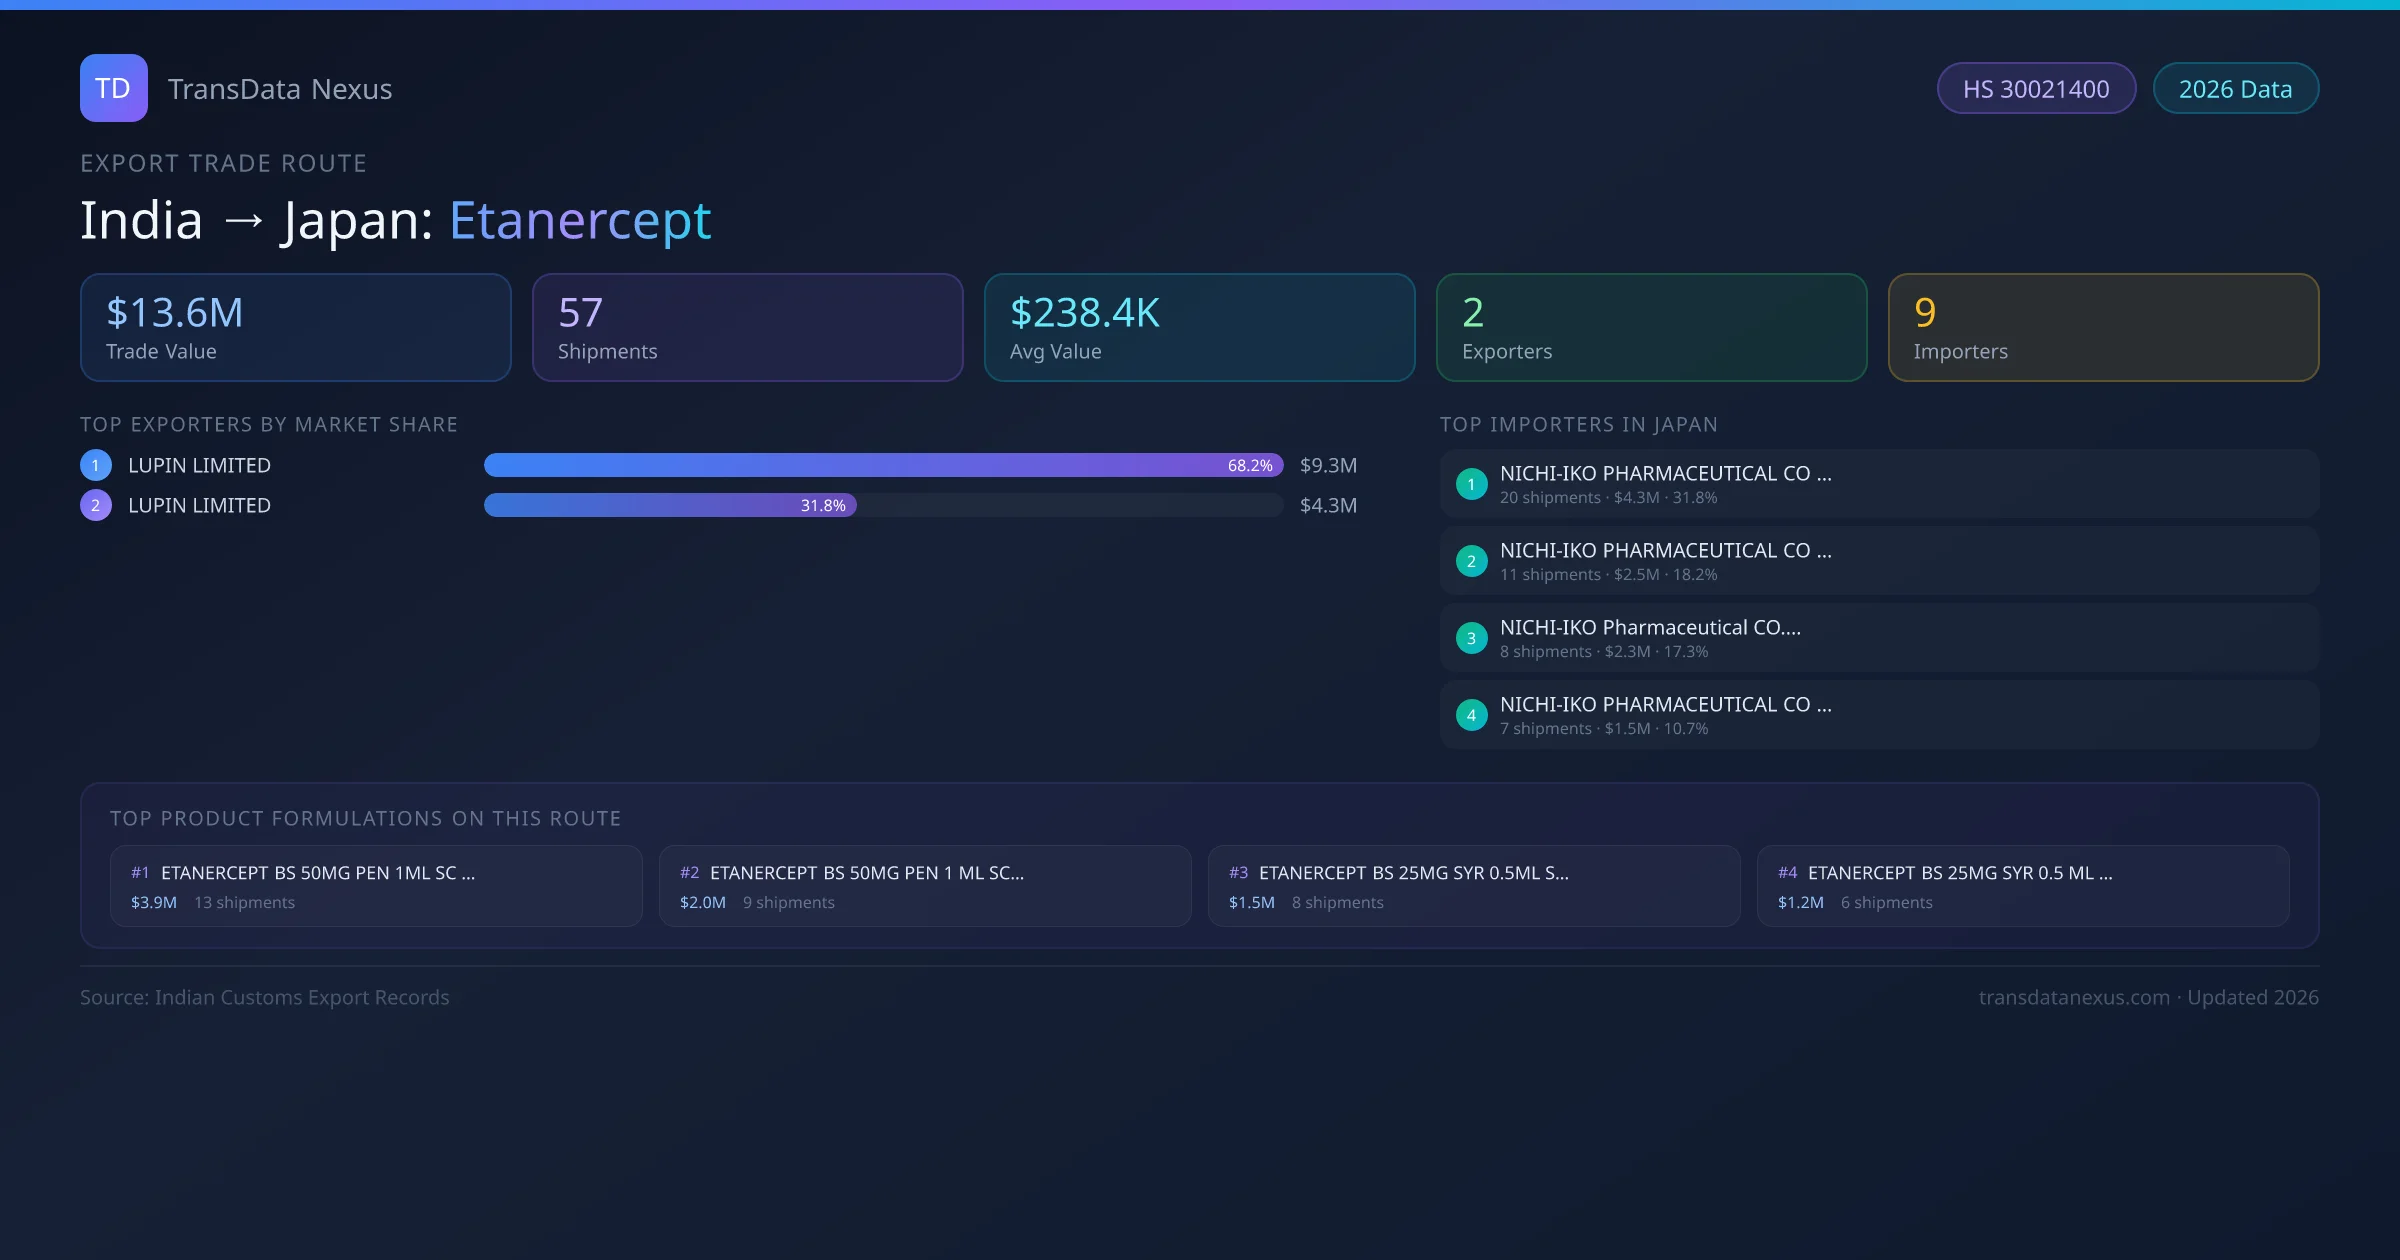Click exporter rank 2 circle badge
The height and width of the screenshot is (1260, 2400).
click(96, 505)
